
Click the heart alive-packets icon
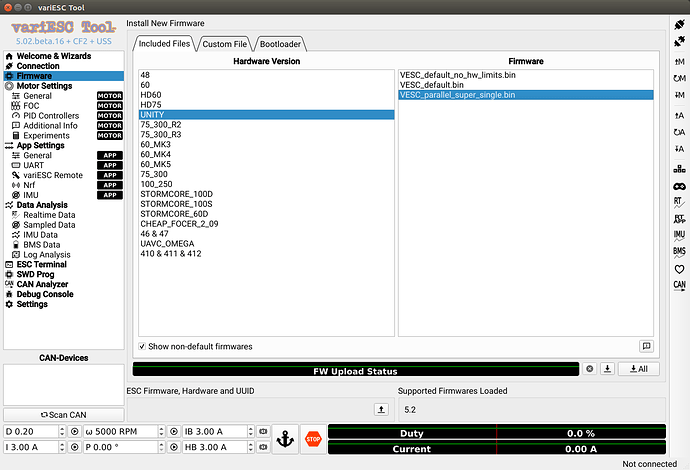point(679,269)
